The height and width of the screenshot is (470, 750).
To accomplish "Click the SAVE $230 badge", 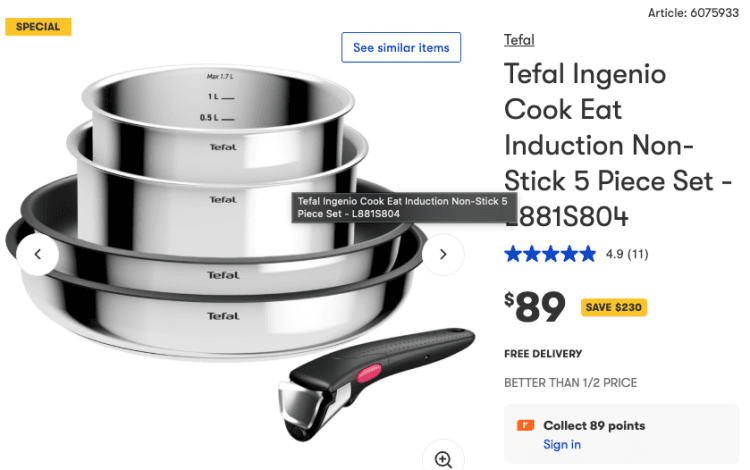I will pyautogui.click(x=614, y=307).
